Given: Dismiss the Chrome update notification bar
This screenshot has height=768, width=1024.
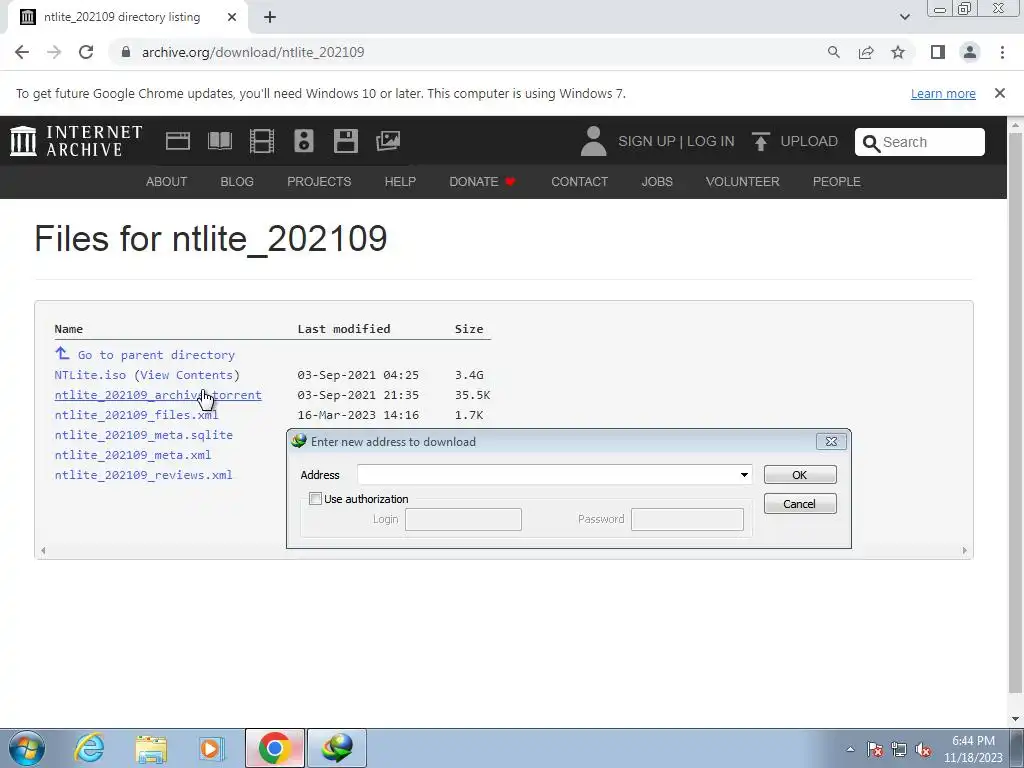Looking at the screenshot, I should coord(999,93).
